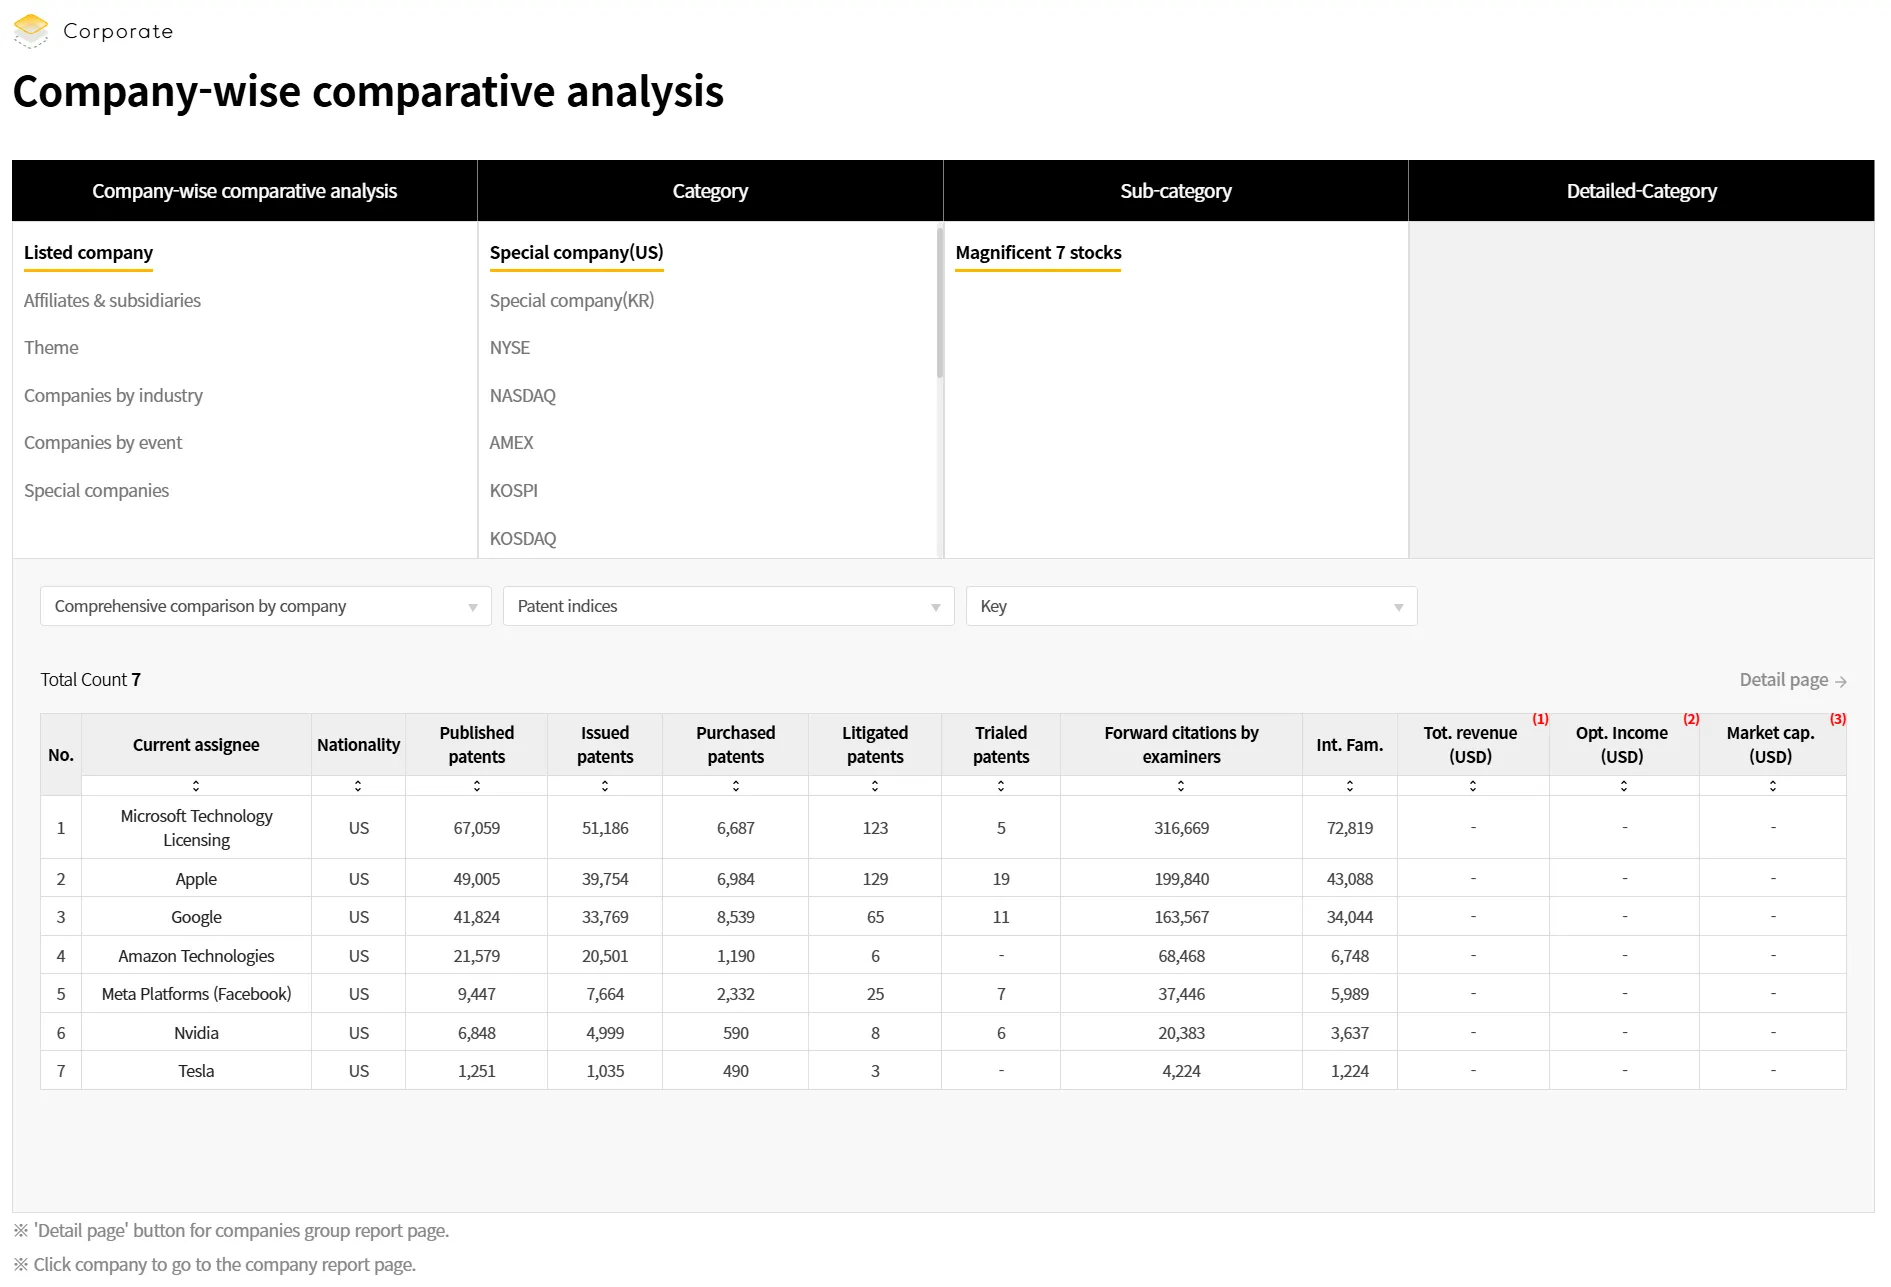The height and width of the screenshot is (1287, 1891).
Task: Click Amazon's issued patents value 20,501
Action: (605, 956)
